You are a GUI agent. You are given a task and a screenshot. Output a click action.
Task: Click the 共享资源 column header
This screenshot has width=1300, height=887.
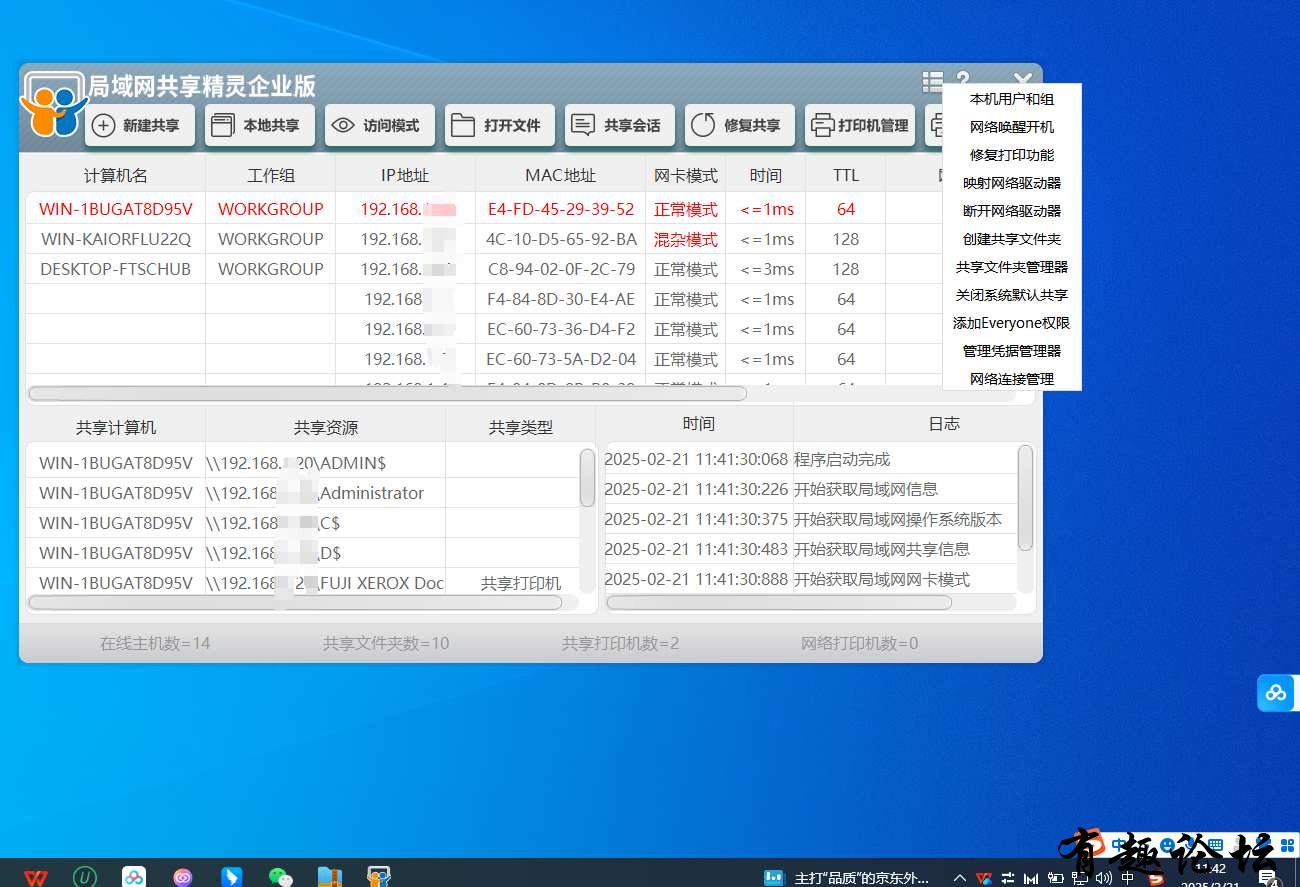(326, 427)
